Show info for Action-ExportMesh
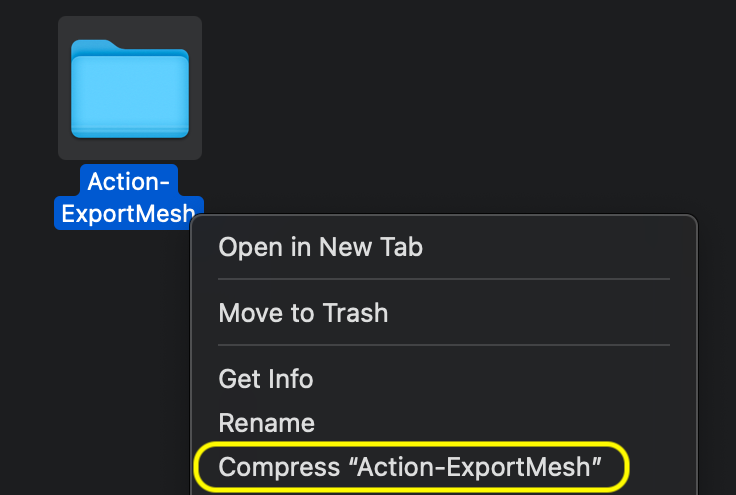Image resolution: width=736 pixels, height=495 pixels. point(266,379)
